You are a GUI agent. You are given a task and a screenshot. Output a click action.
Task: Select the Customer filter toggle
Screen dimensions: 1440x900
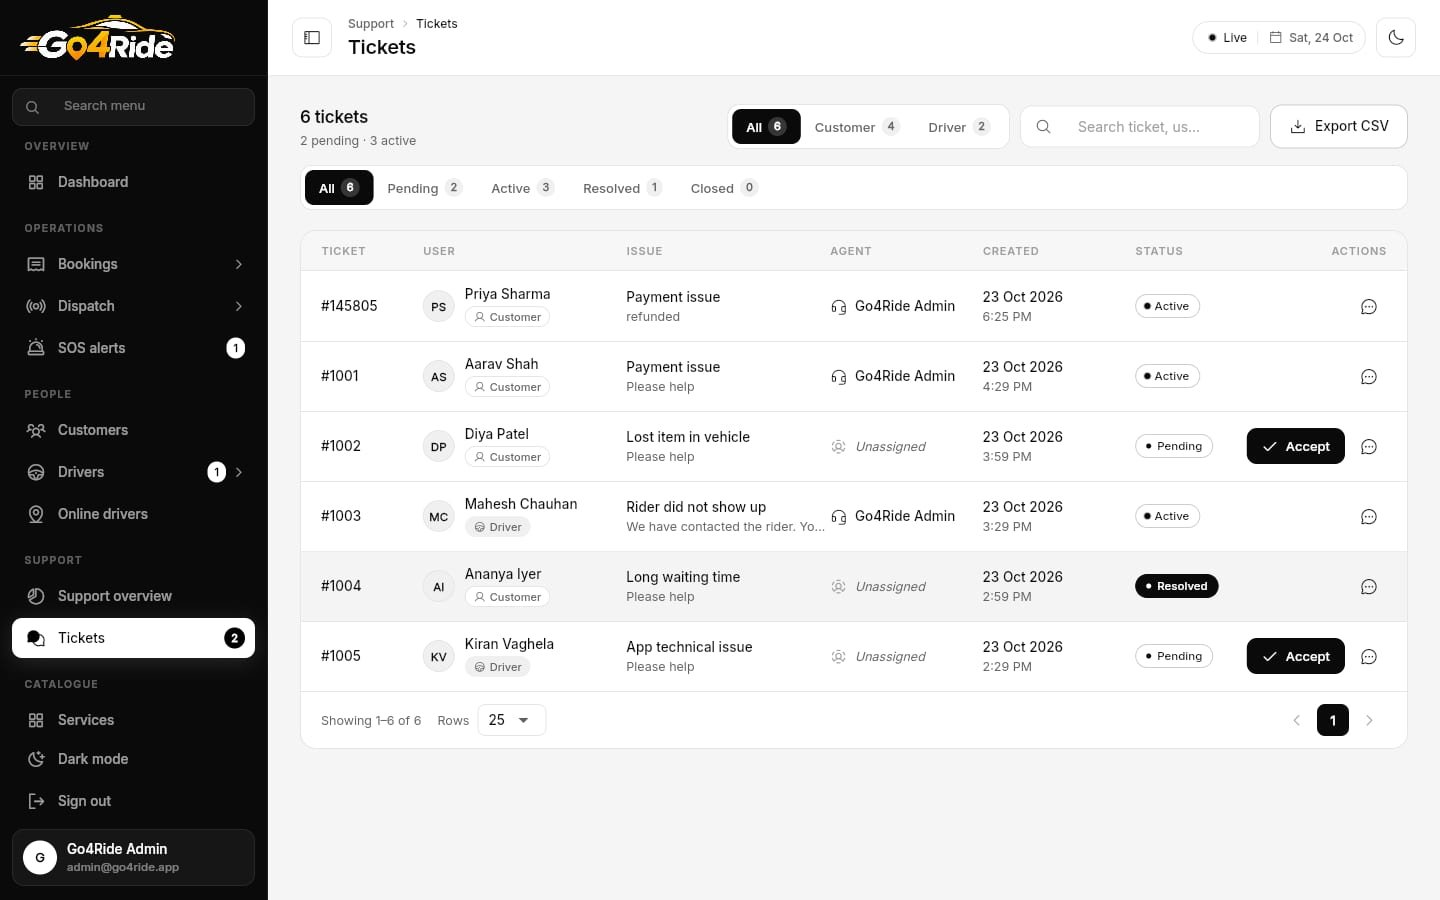tap(856, 127)
